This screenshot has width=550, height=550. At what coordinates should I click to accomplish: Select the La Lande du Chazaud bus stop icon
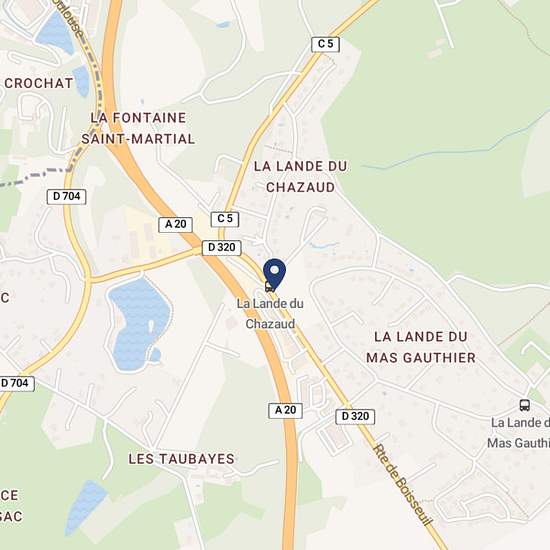(x=269, y=287)
